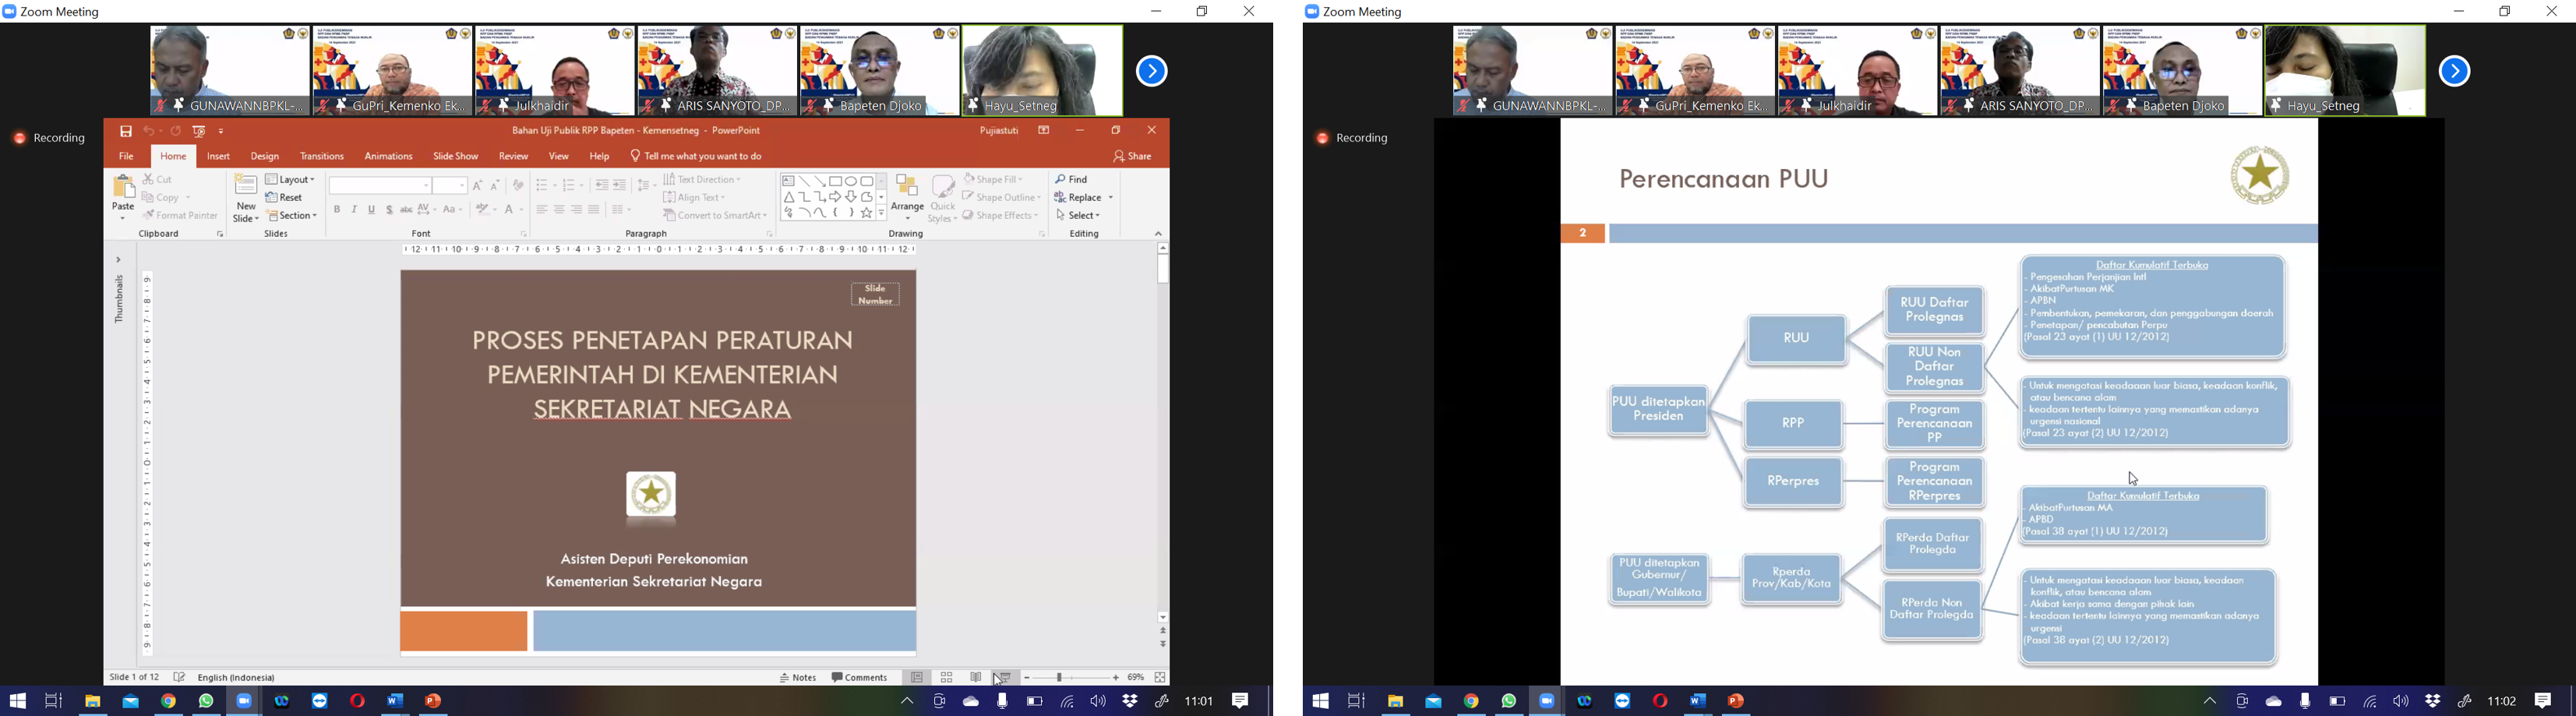Click the zoom slider in PowerPoint status bar
The height and width of the screenshot is (716, 2576).
[1071, 678]
